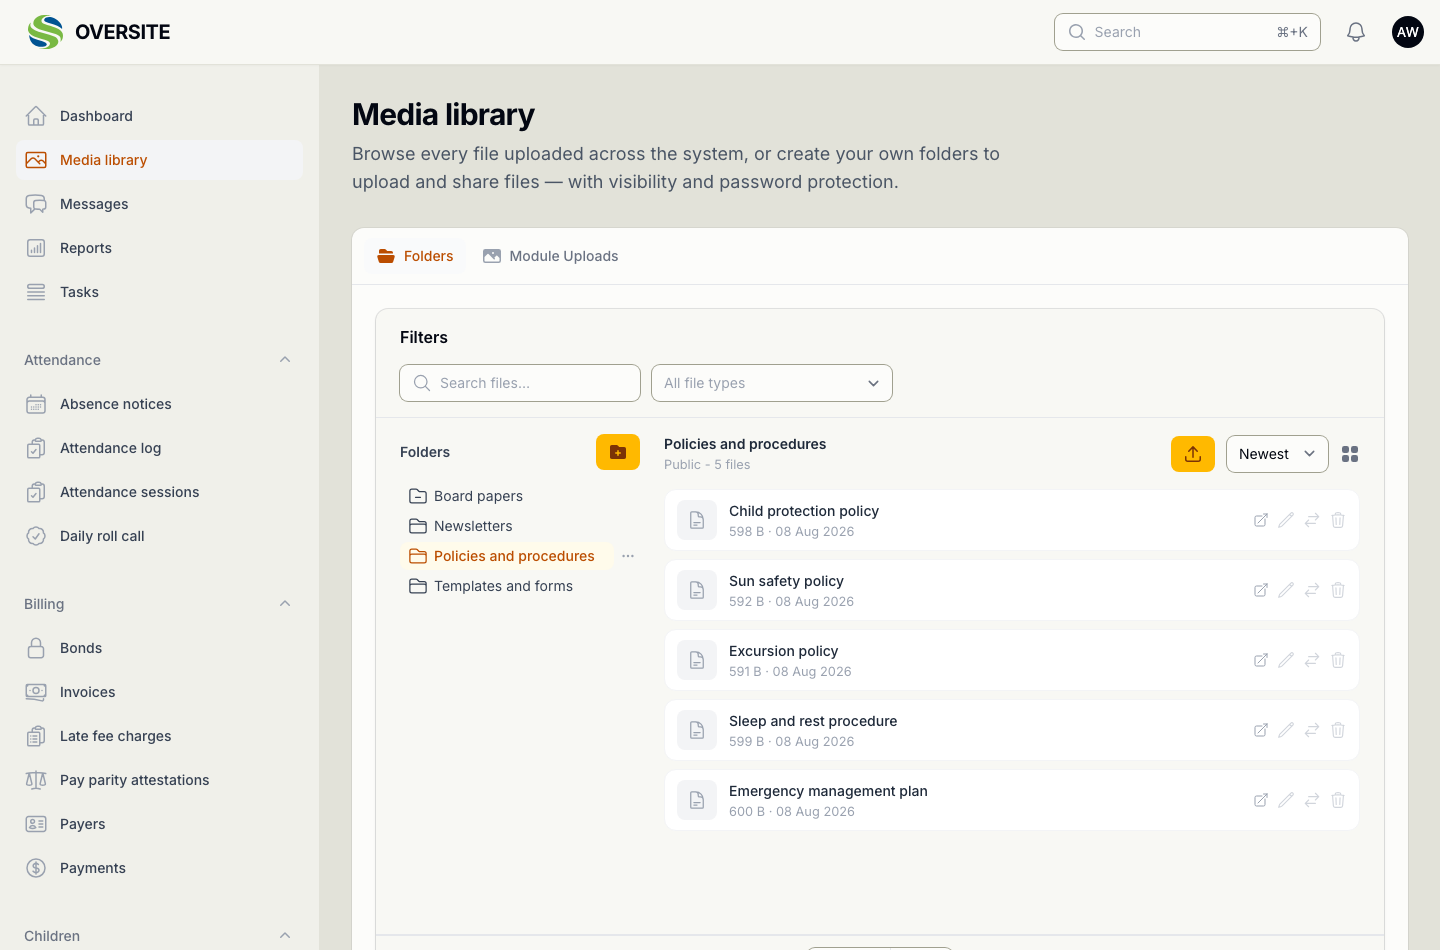Click the Child protection policy file icon

point(697,520)
